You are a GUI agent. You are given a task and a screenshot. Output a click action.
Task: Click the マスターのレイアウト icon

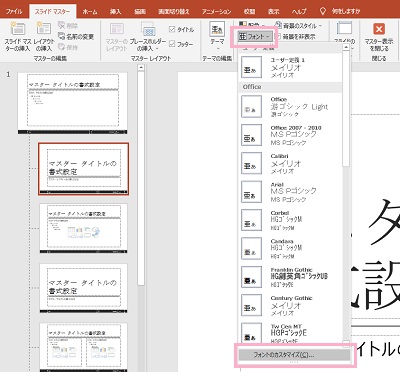click(117, 29)
